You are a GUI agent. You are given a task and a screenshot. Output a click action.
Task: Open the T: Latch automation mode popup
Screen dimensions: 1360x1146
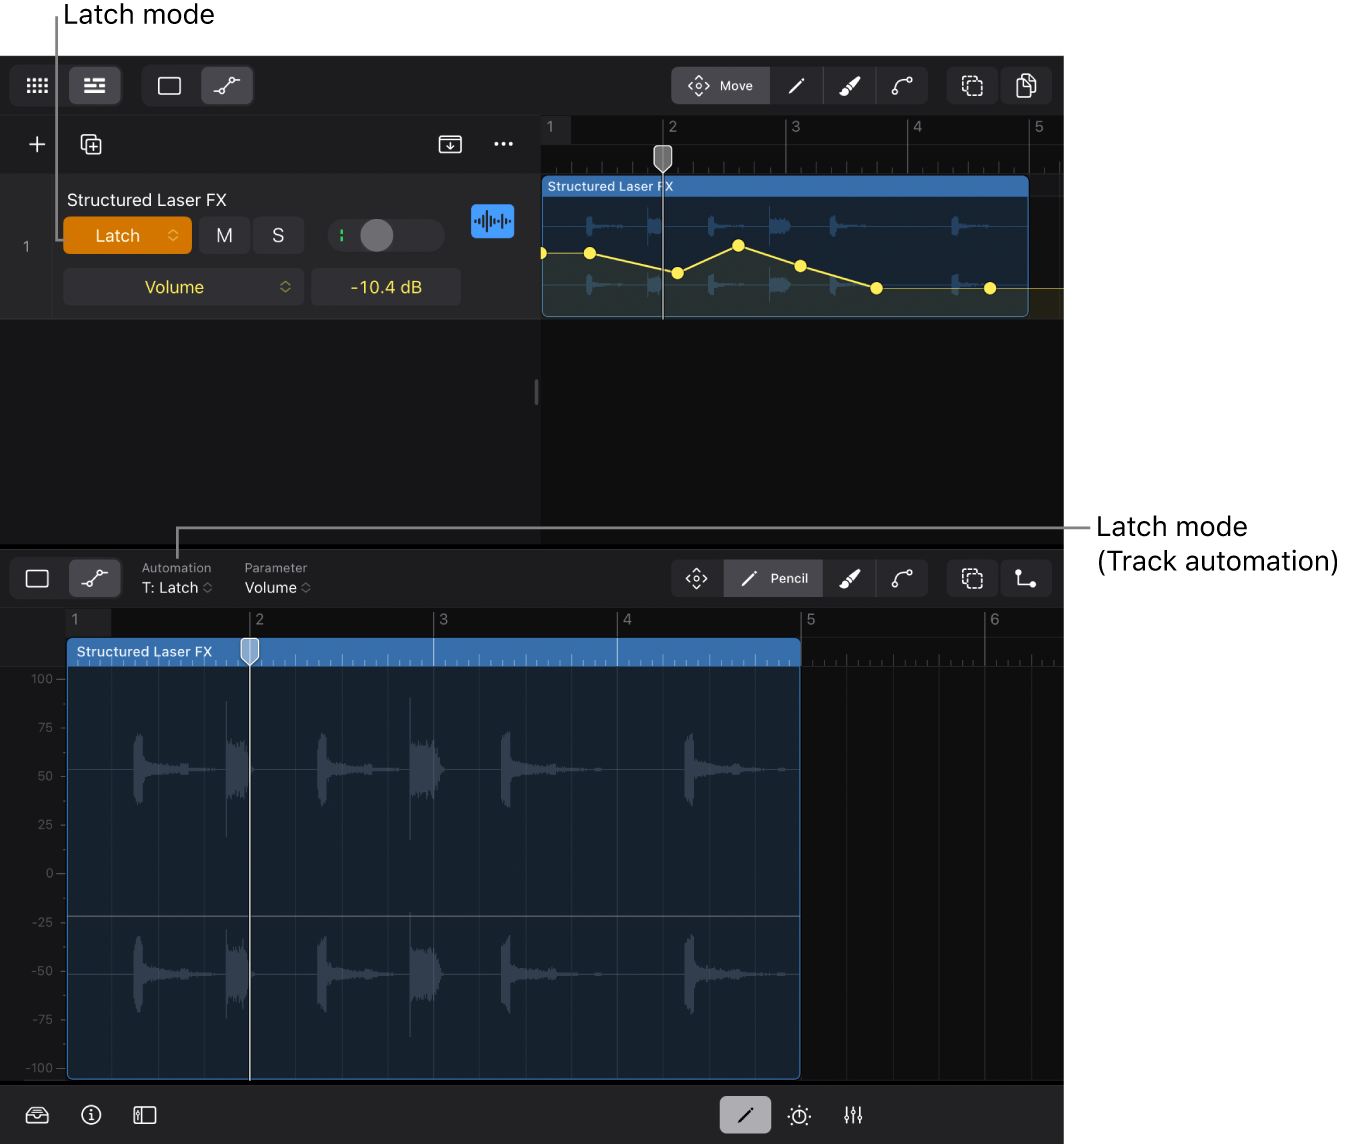[x=177, y=588]
